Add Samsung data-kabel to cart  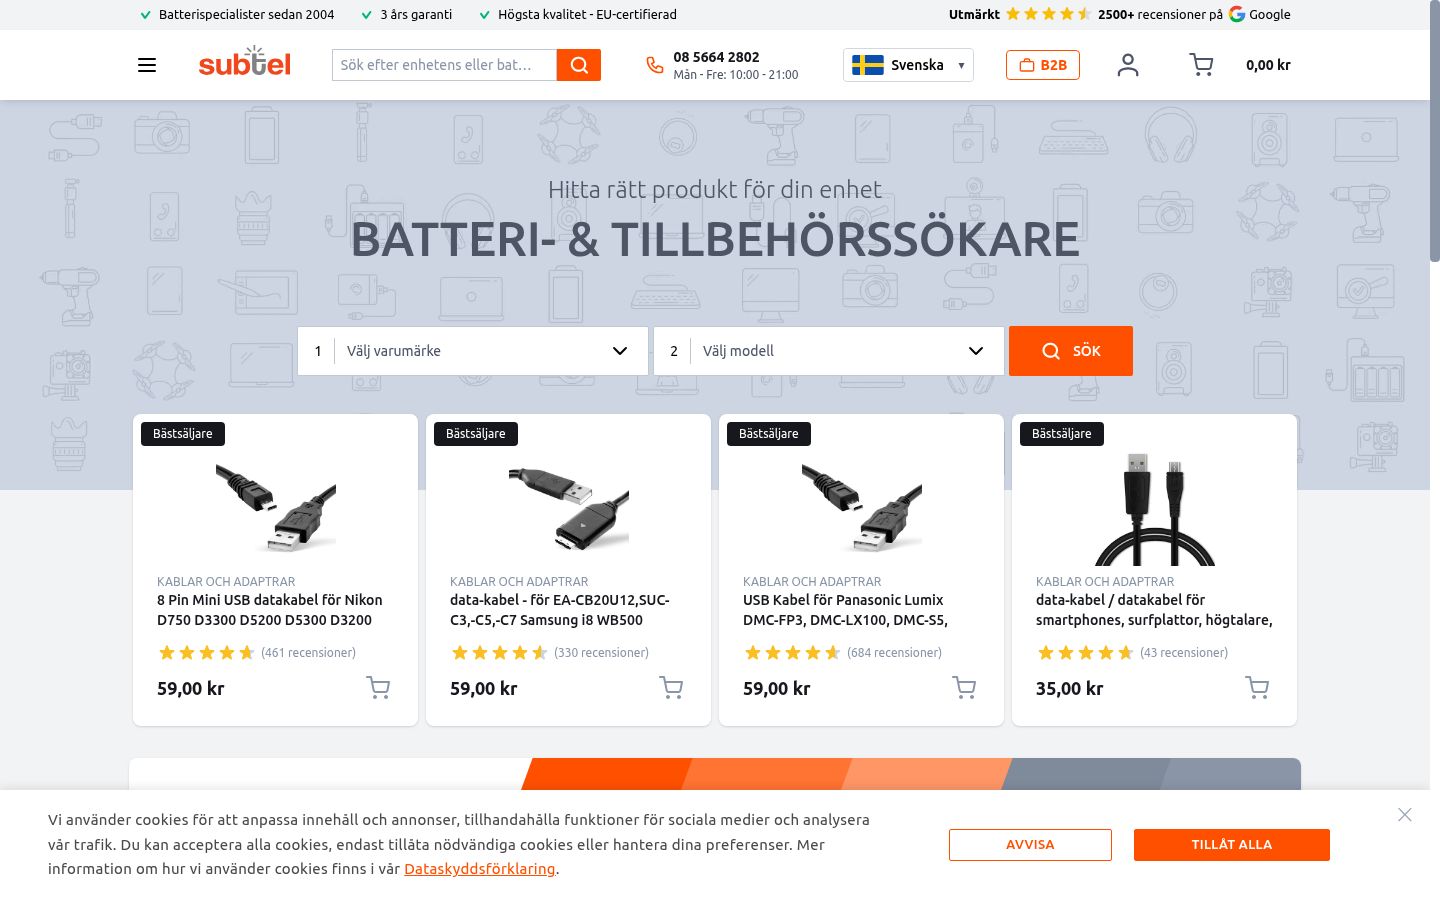[x=671, y=688]
